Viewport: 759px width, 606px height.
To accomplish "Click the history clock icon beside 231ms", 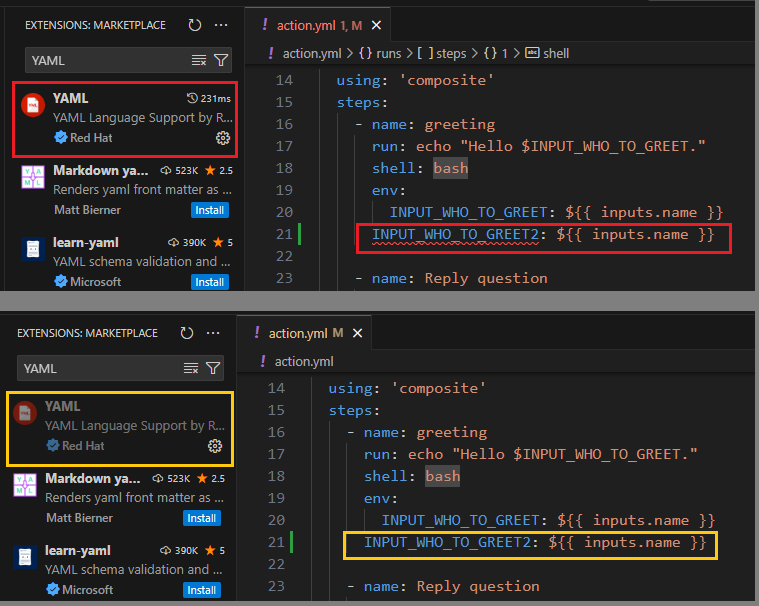I will pos(192,98).
